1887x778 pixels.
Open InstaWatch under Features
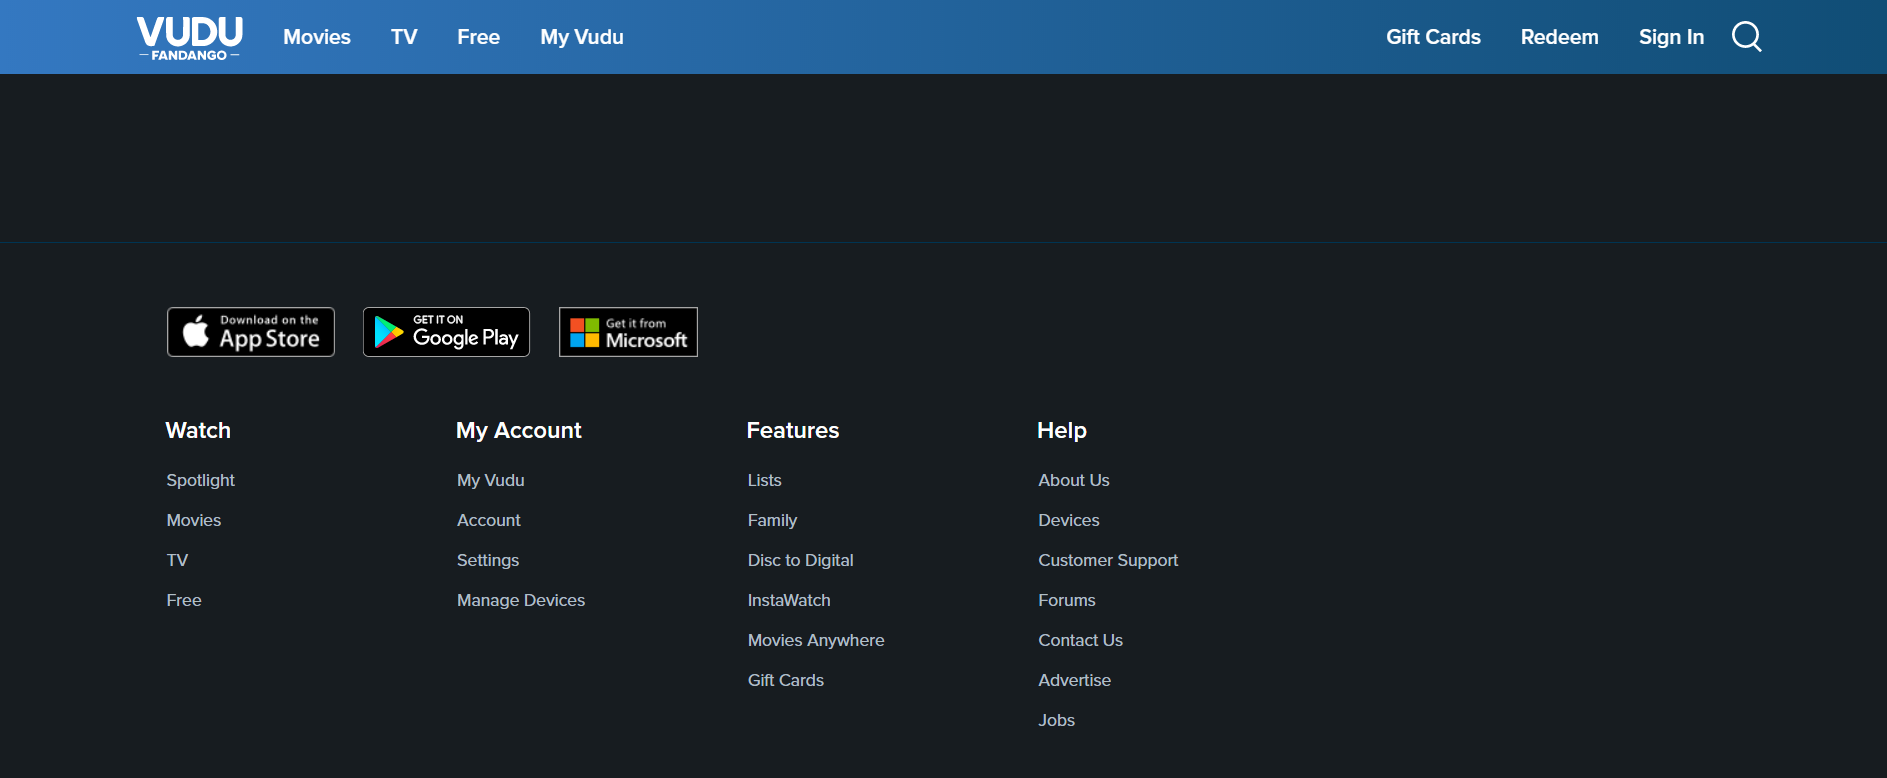[789, 600]
